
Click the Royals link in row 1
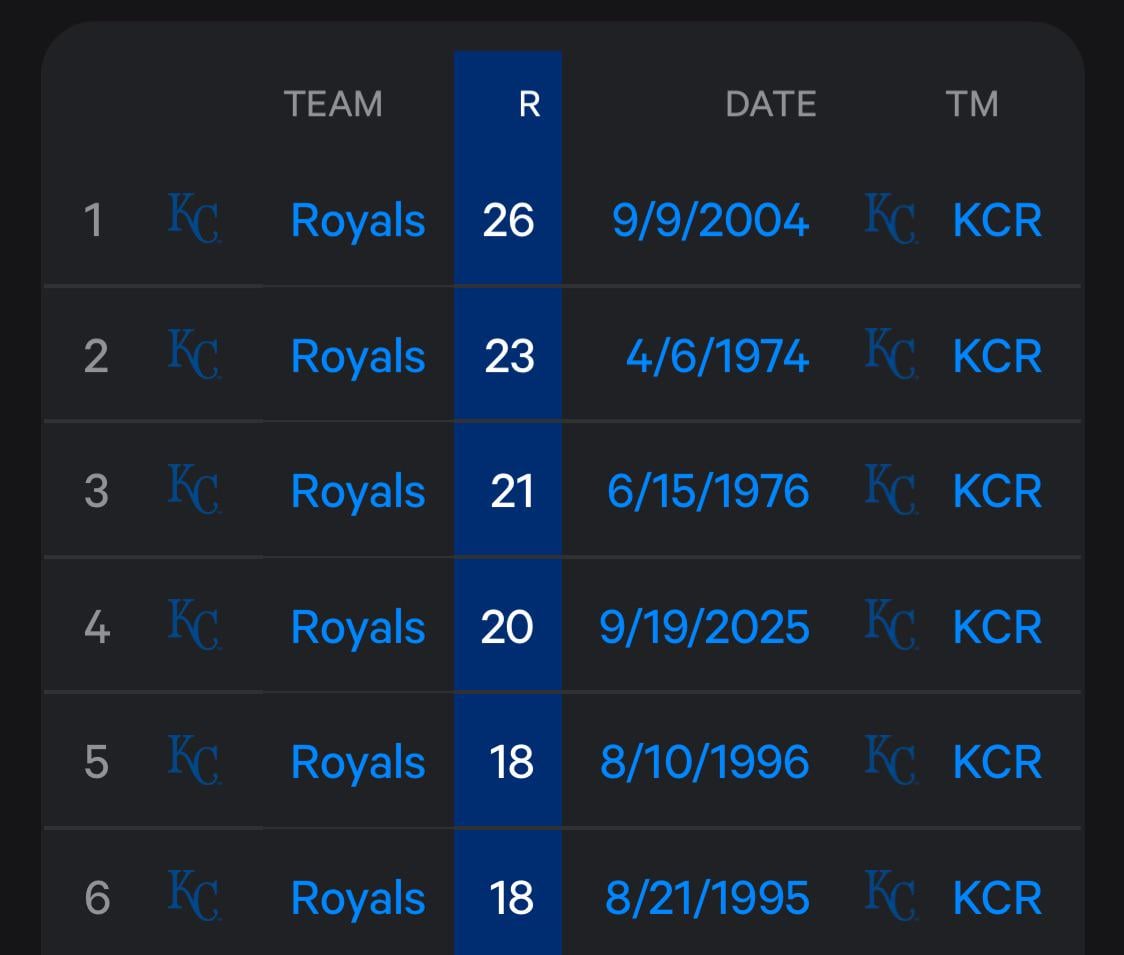[x=356, y=220]
